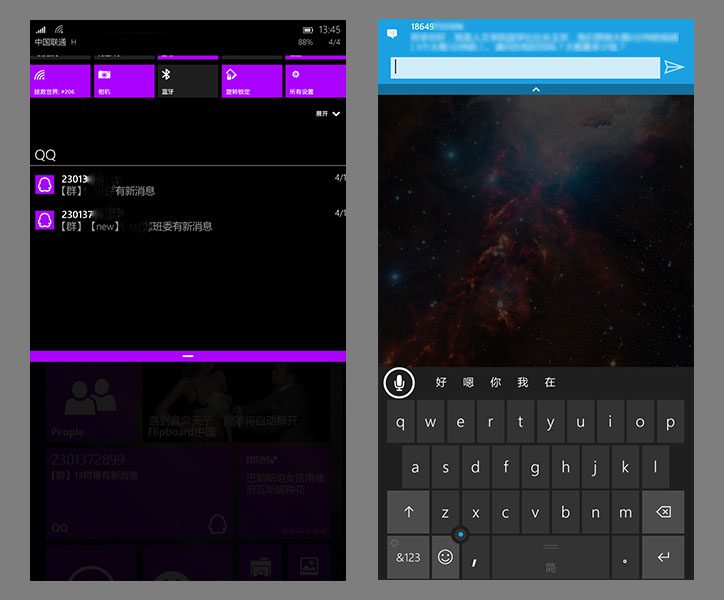Tap the d key

(x=476, y=467)
